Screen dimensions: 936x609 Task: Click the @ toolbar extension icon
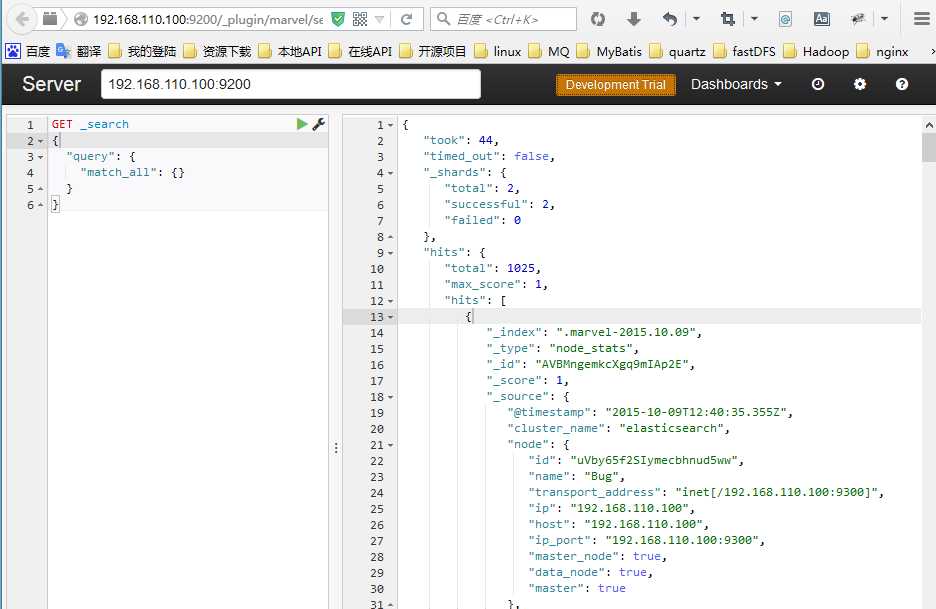pos(785,20)
